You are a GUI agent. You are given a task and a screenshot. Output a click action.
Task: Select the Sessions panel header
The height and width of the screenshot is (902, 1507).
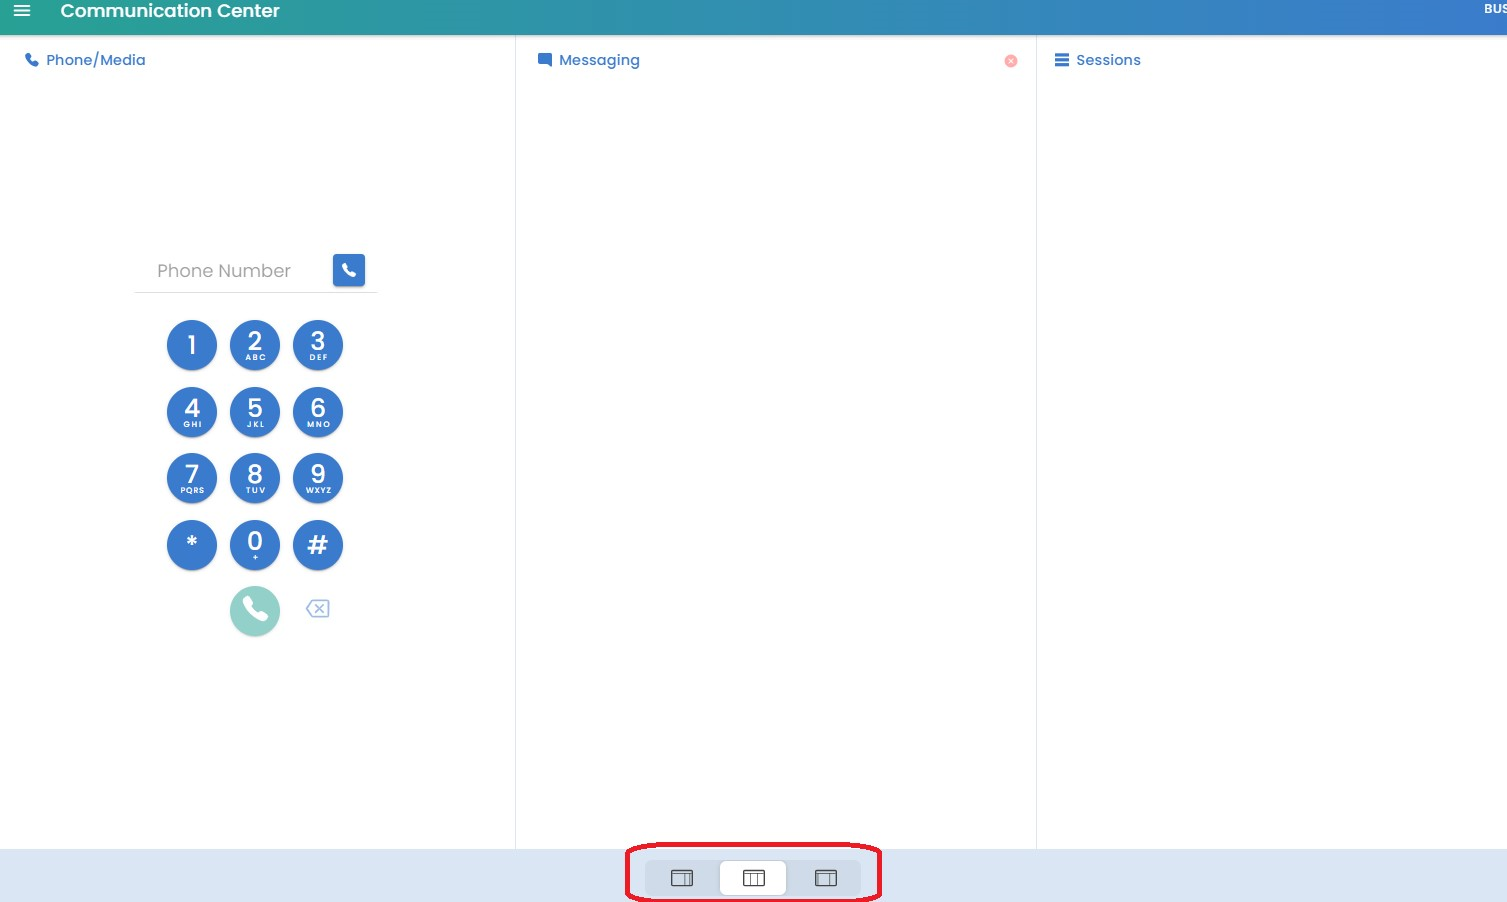point(1108,60)
